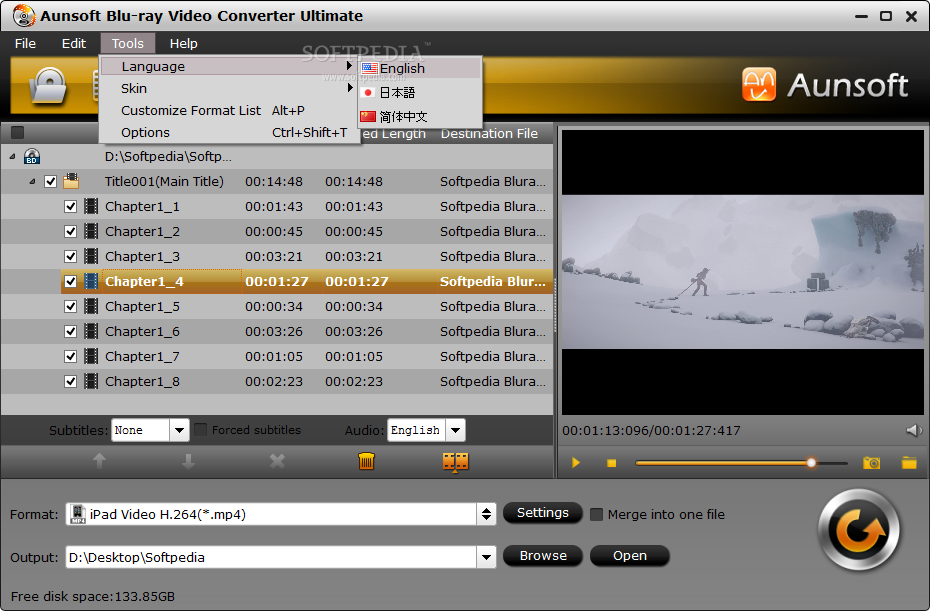Uncheck the Chapter1_8 checkbox
The width and height of the screenshot is (930, 611).
(x=71, y=381)
